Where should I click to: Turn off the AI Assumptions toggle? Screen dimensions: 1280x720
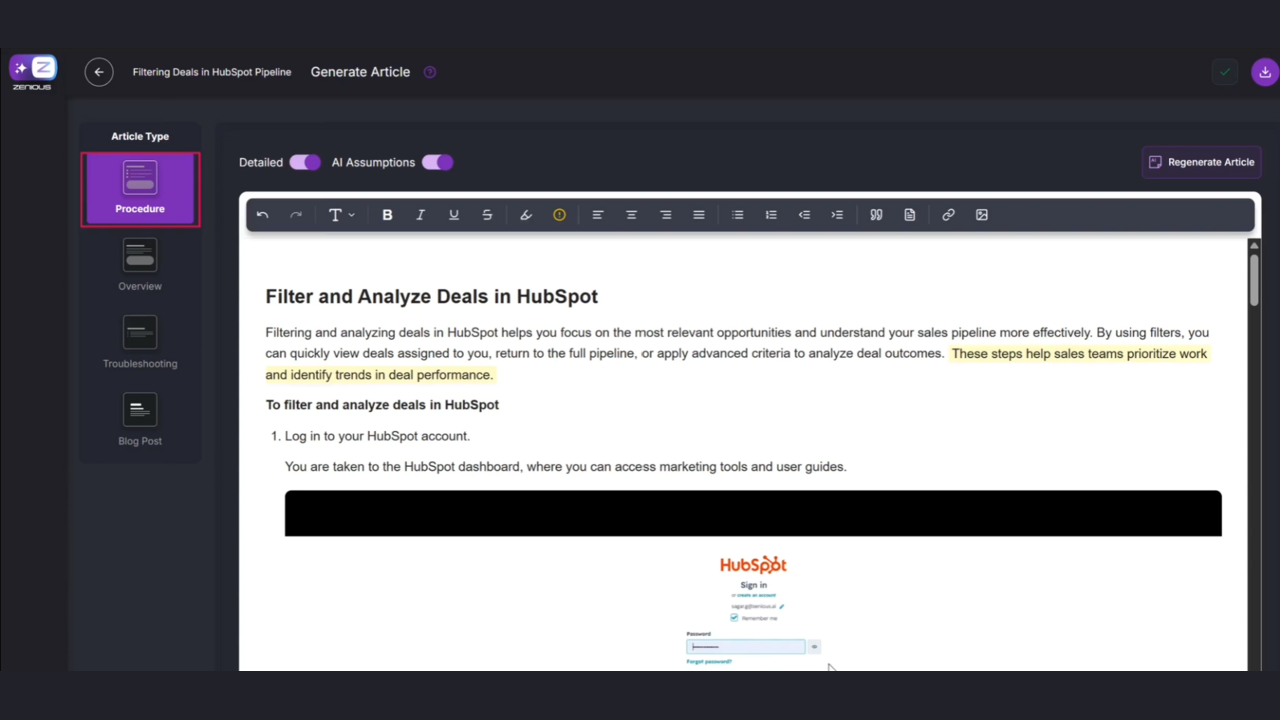(437, 162)
